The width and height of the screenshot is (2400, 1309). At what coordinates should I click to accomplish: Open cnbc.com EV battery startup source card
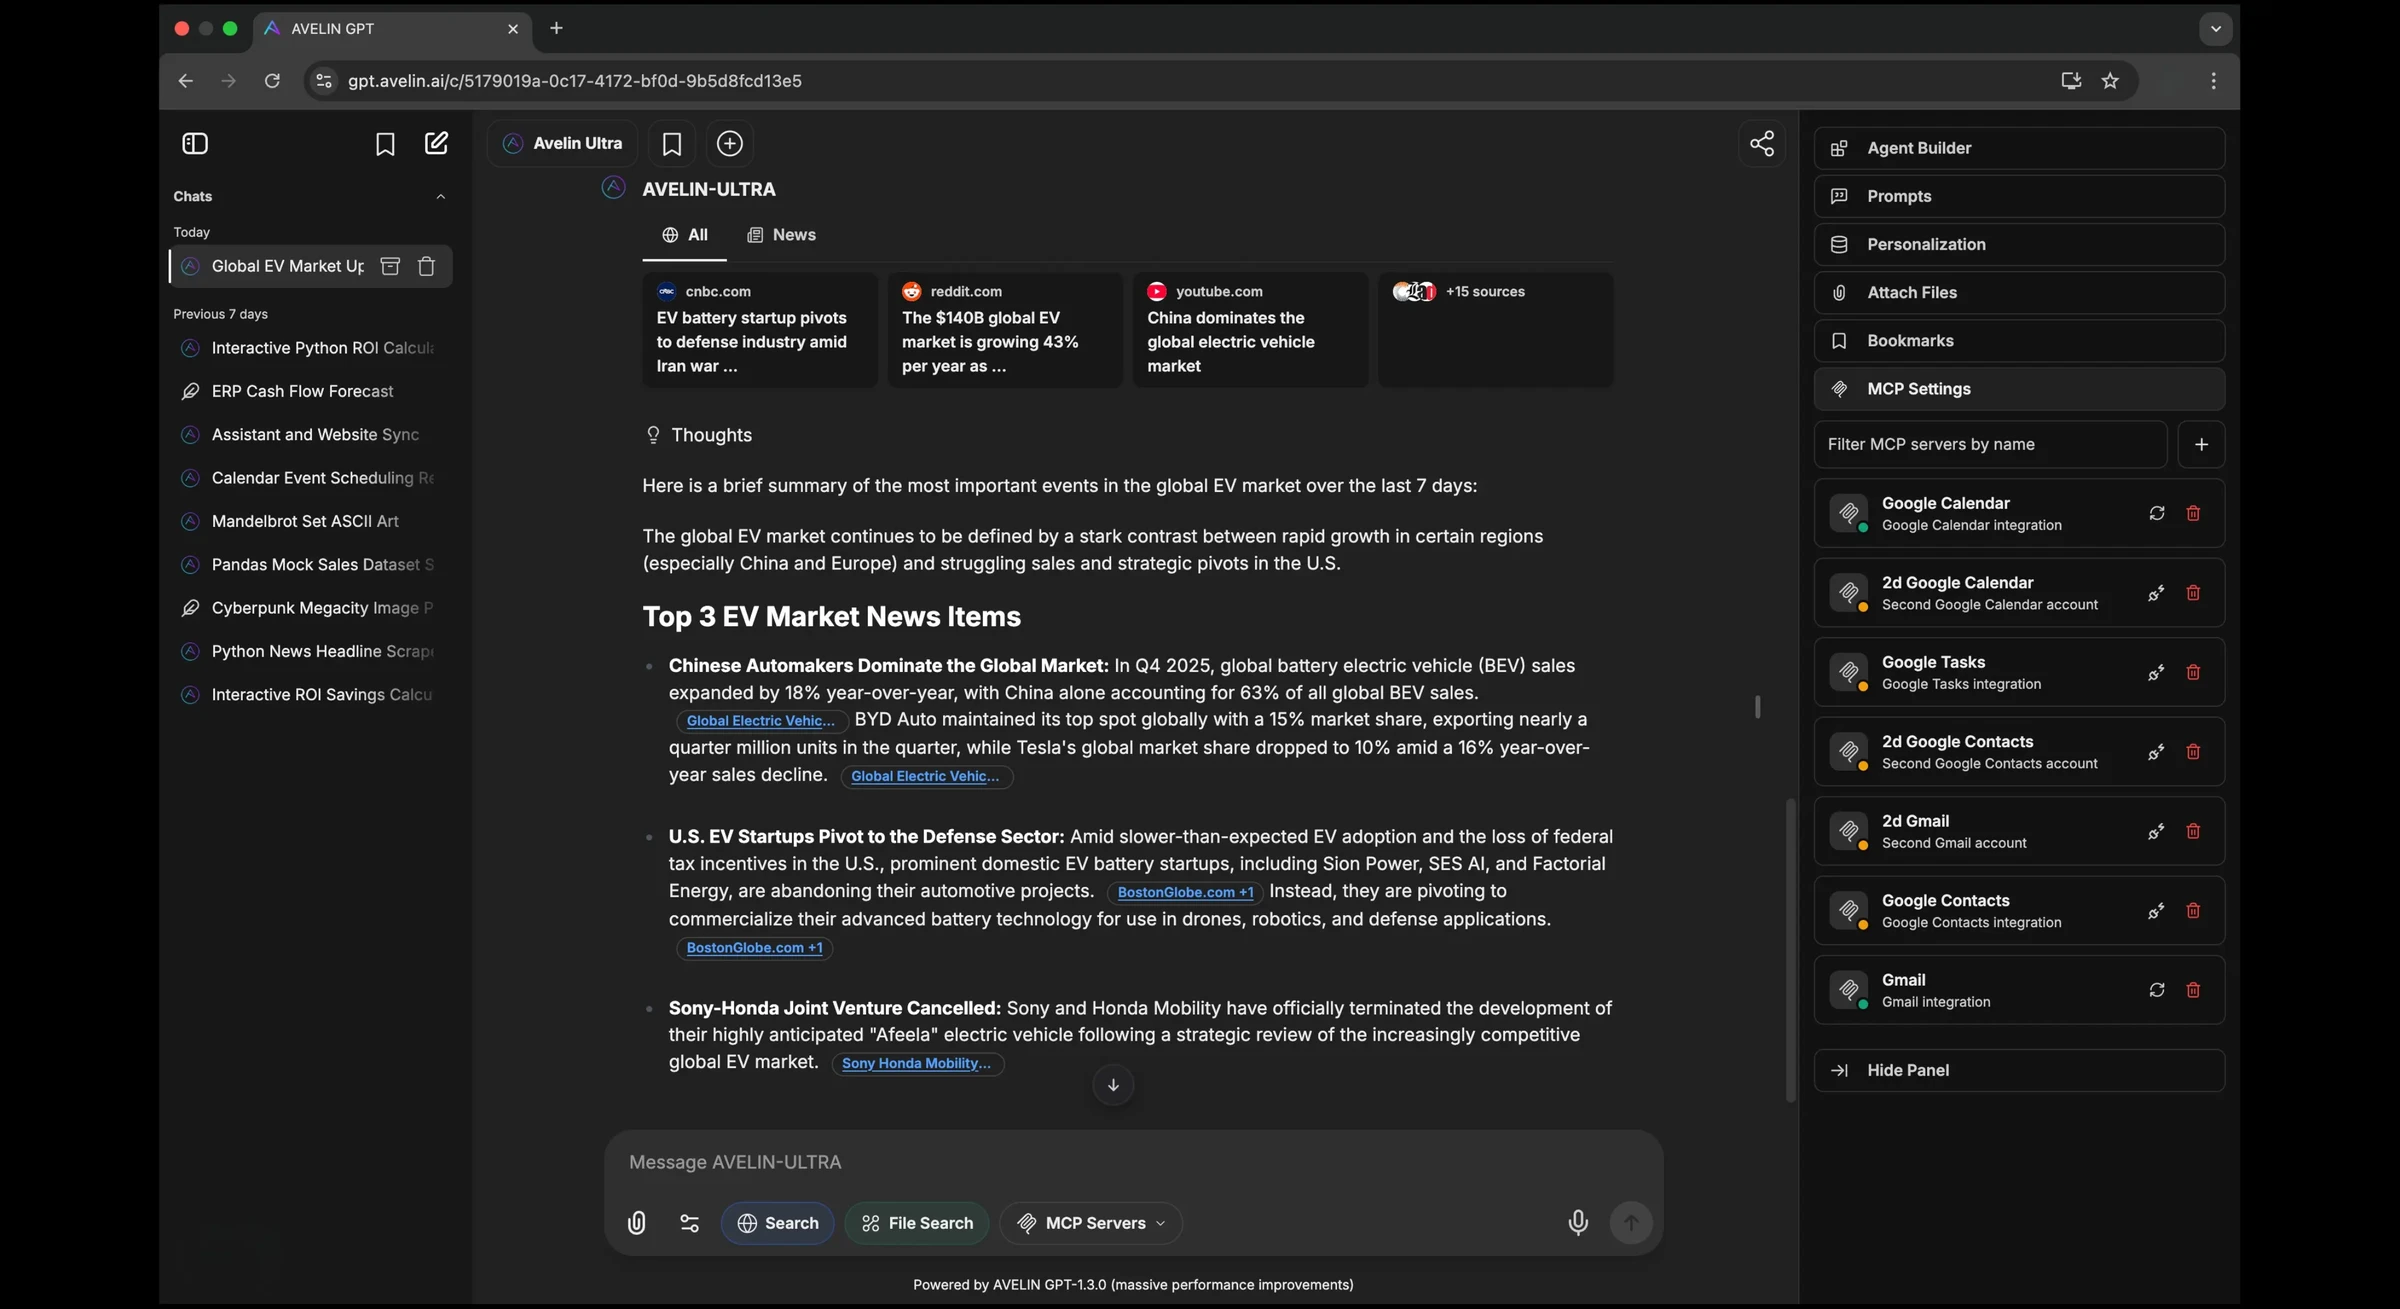pos(760,330)
